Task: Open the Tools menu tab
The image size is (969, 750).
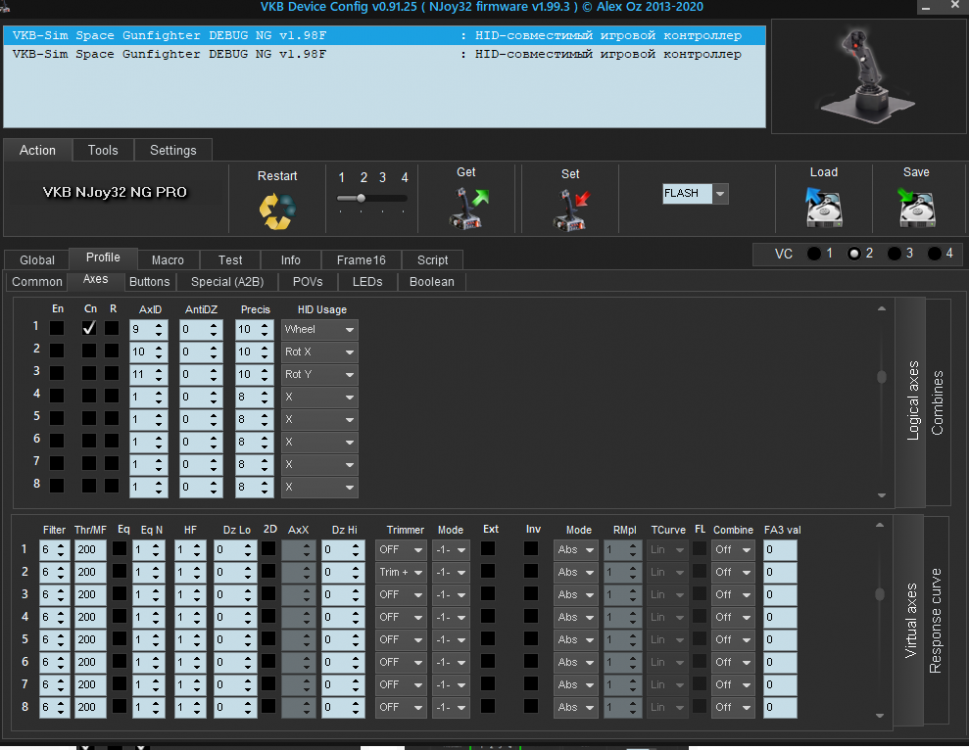Action: (103, 150)
